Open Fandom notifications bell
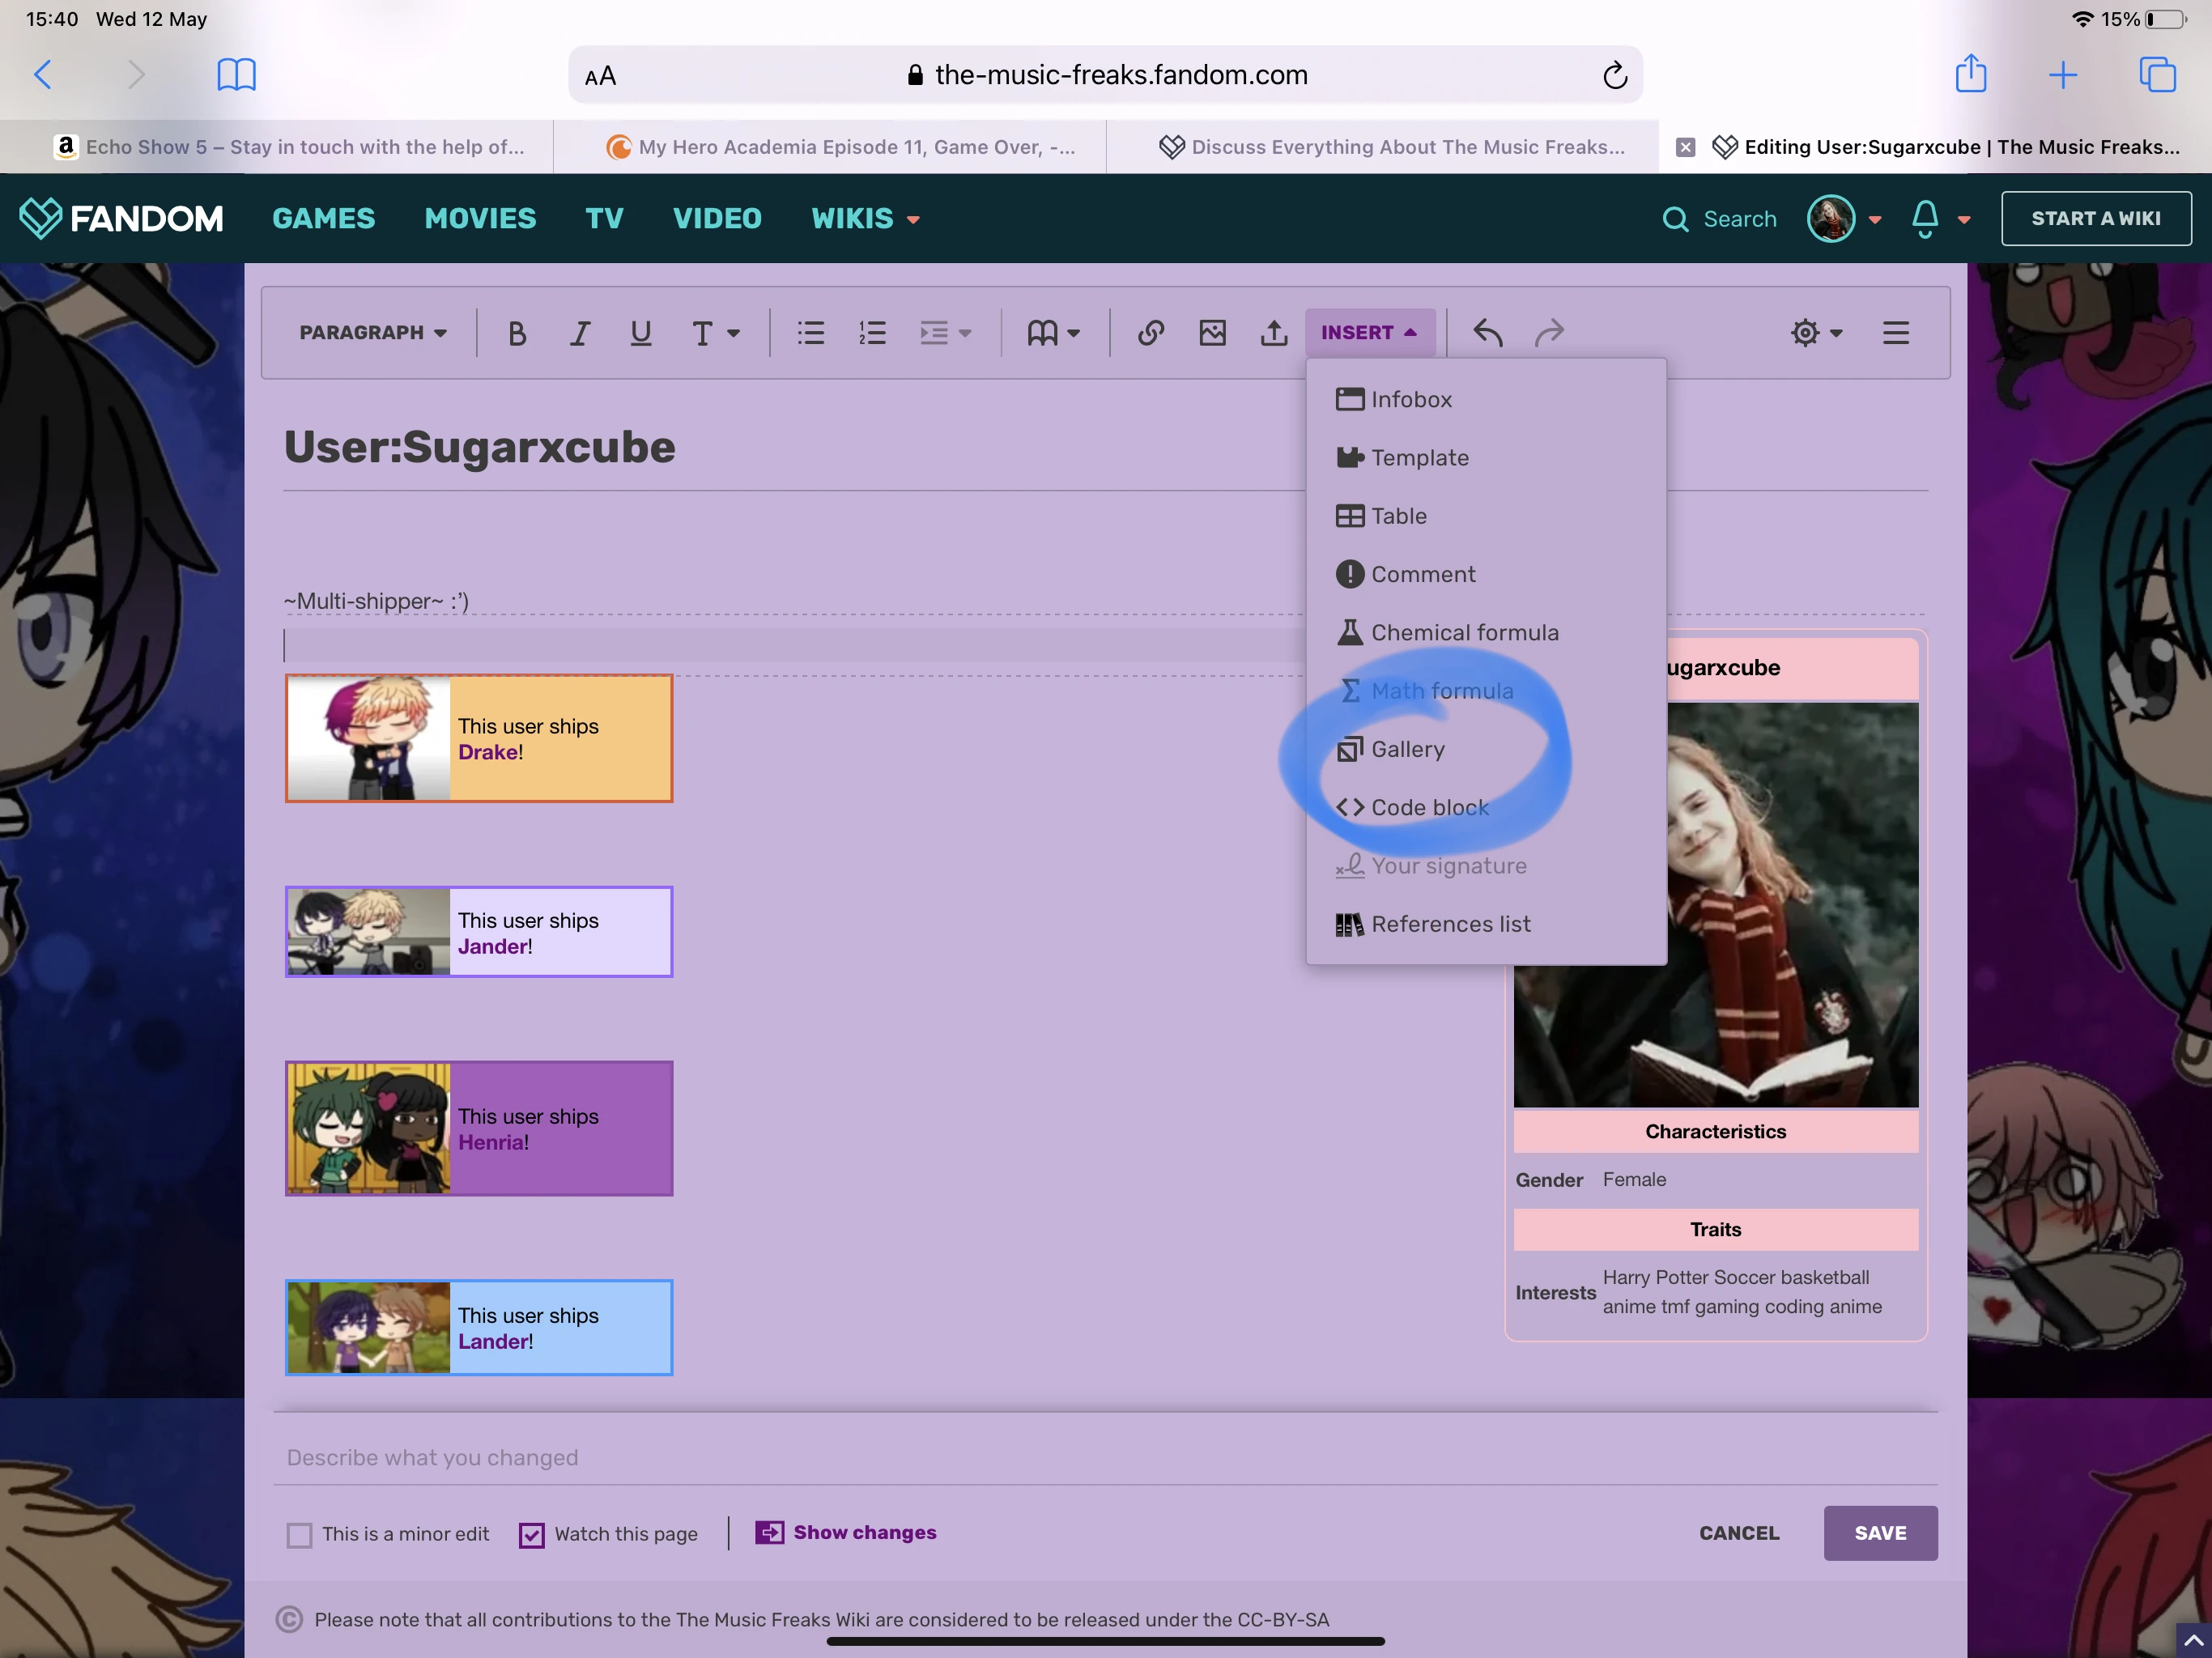The height and width of the screenshot is (1658, 2212). click(x=1925, y=218)
